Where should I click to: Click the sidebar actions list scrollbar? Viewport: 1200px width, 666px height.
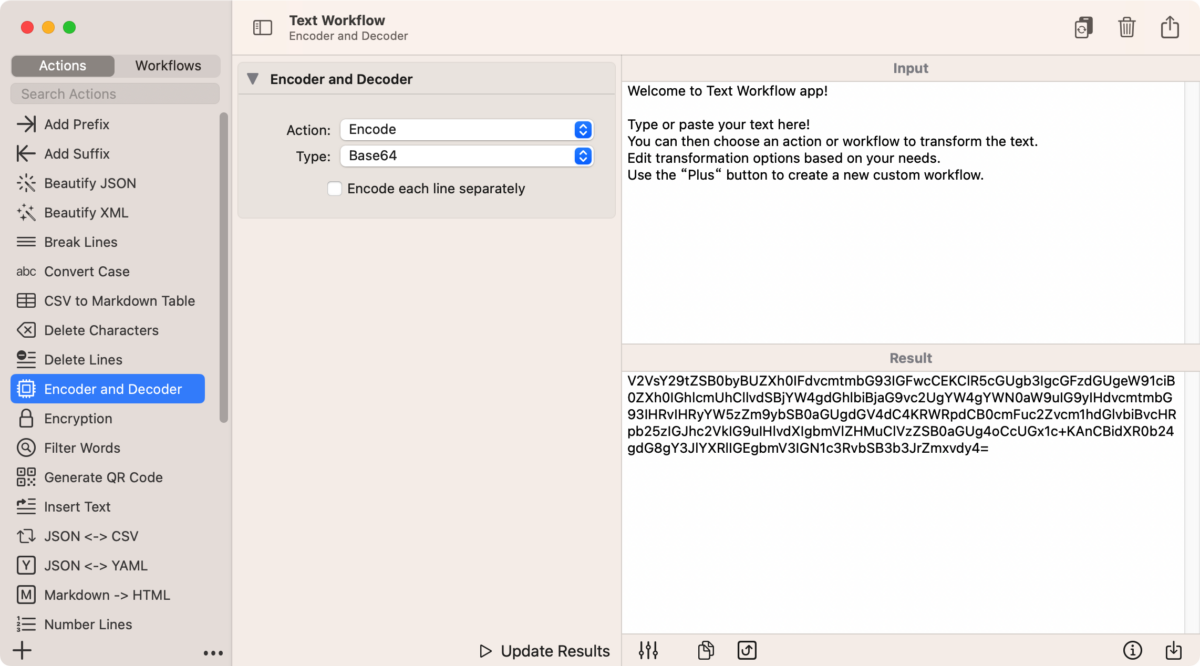224,266
